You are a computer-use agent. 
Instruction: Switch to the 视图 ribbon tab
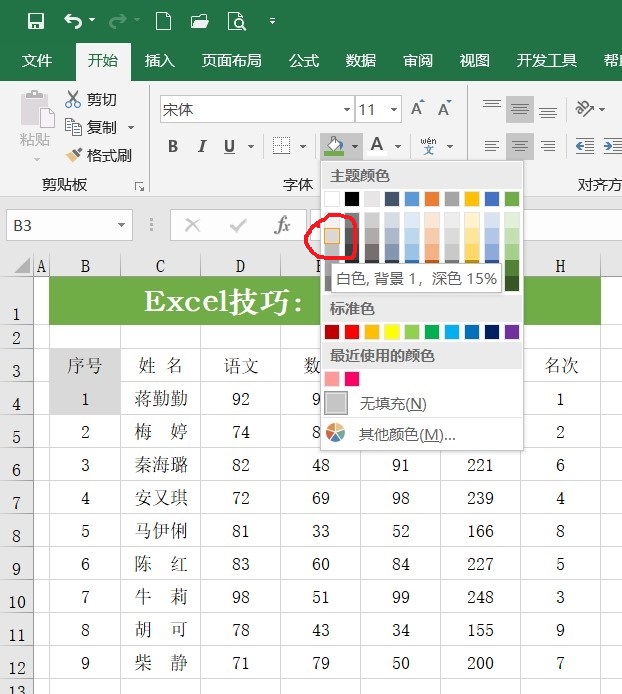tap(475, 61)
